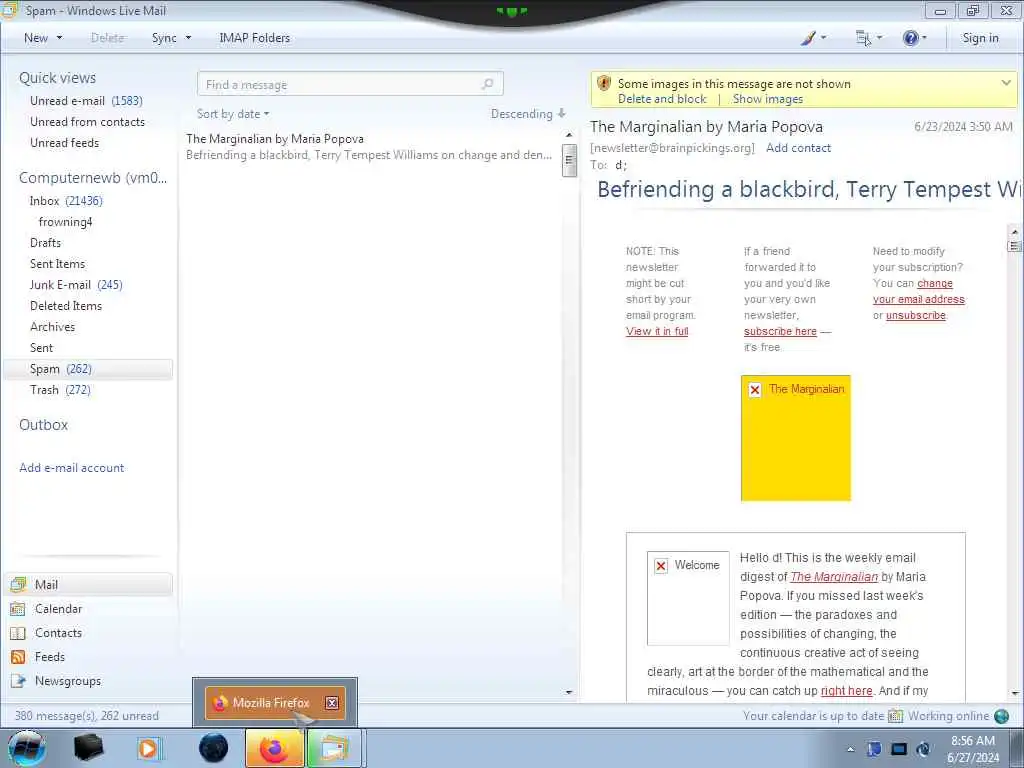Click the blue flag tray icon
This screenshot has width=1024, height=768.
[874, 749]
